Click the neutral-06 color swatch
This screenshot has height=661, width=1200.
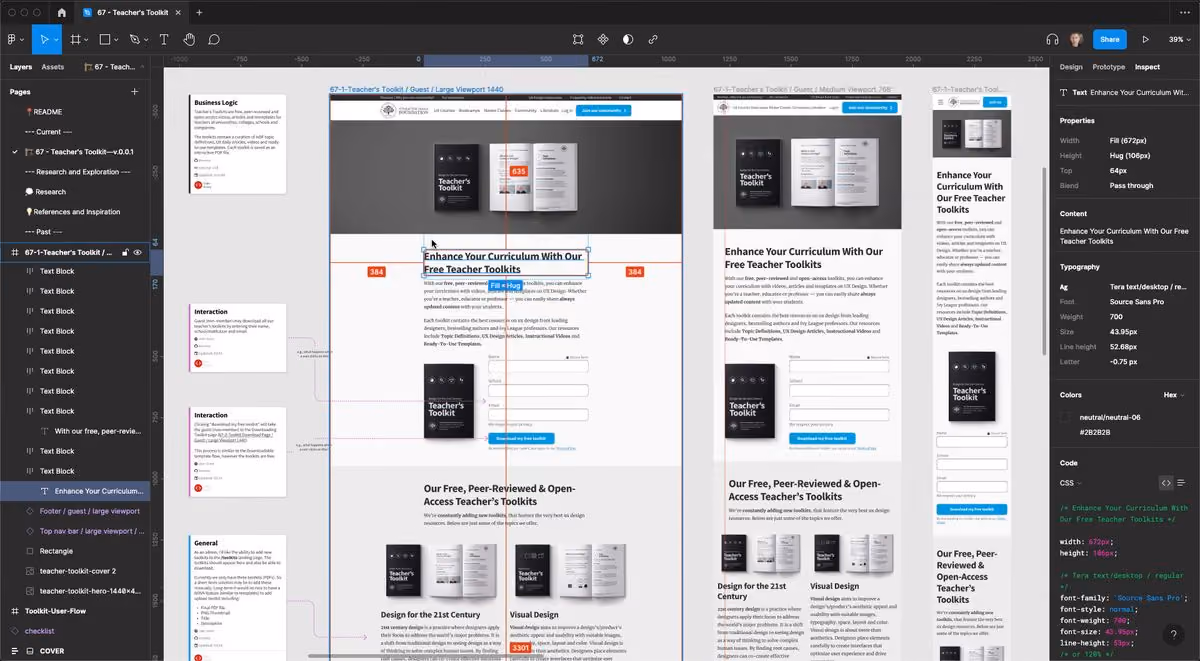tap(1066, 417)
